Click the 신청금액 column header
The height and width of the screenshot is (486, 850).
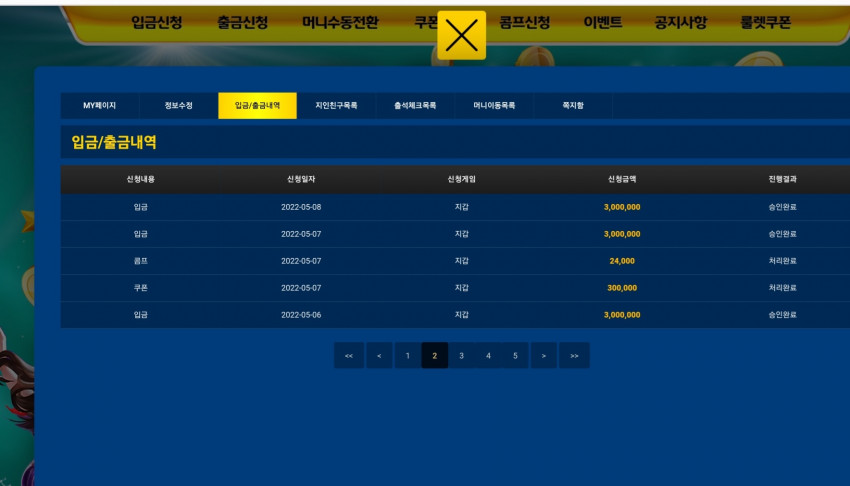point(622,179)
